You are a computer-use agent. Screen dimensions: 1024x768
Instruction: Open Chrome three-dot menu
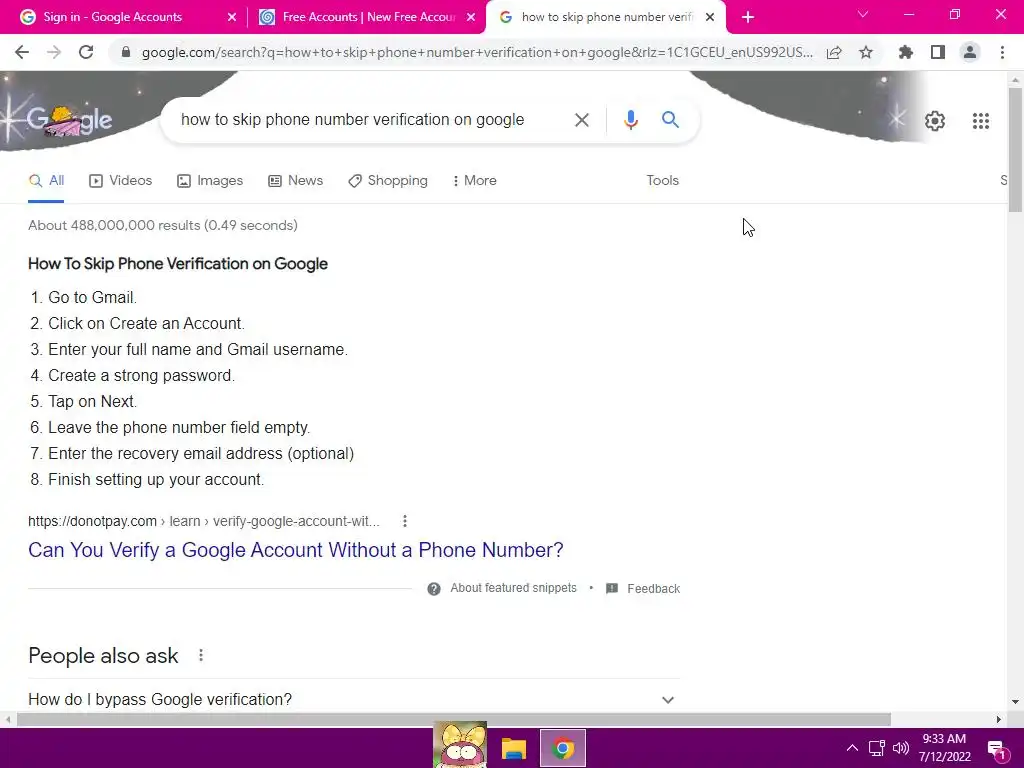[1002, 52]
